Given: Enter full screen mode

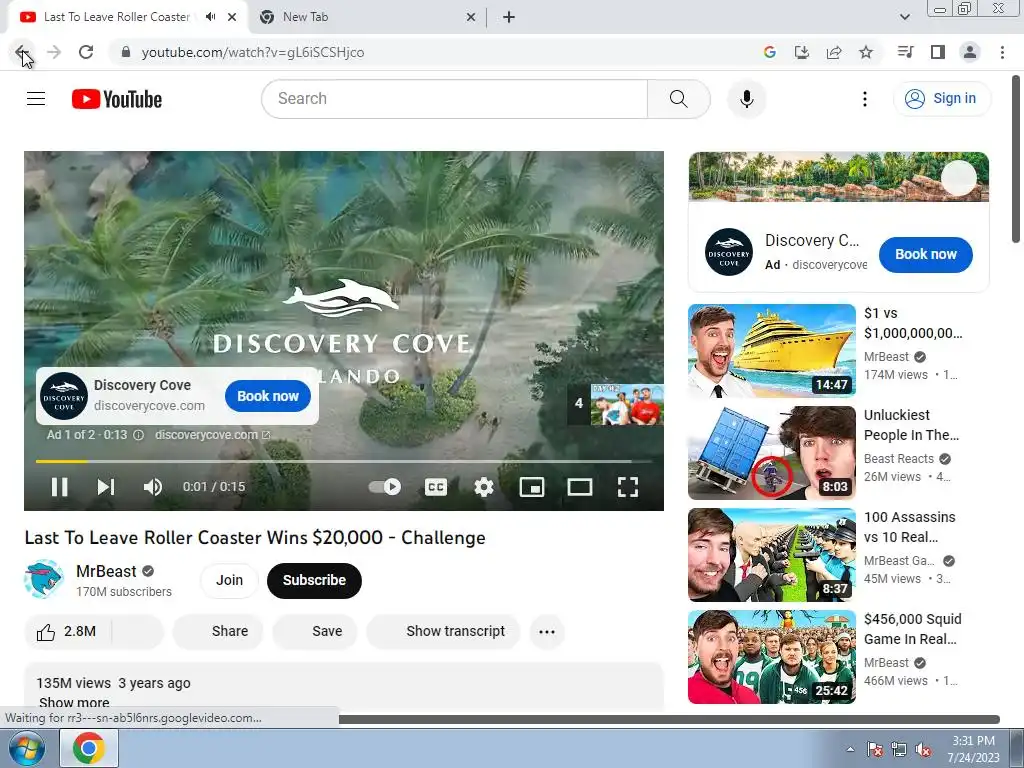Looking at the screenshot, I should 628,487.
